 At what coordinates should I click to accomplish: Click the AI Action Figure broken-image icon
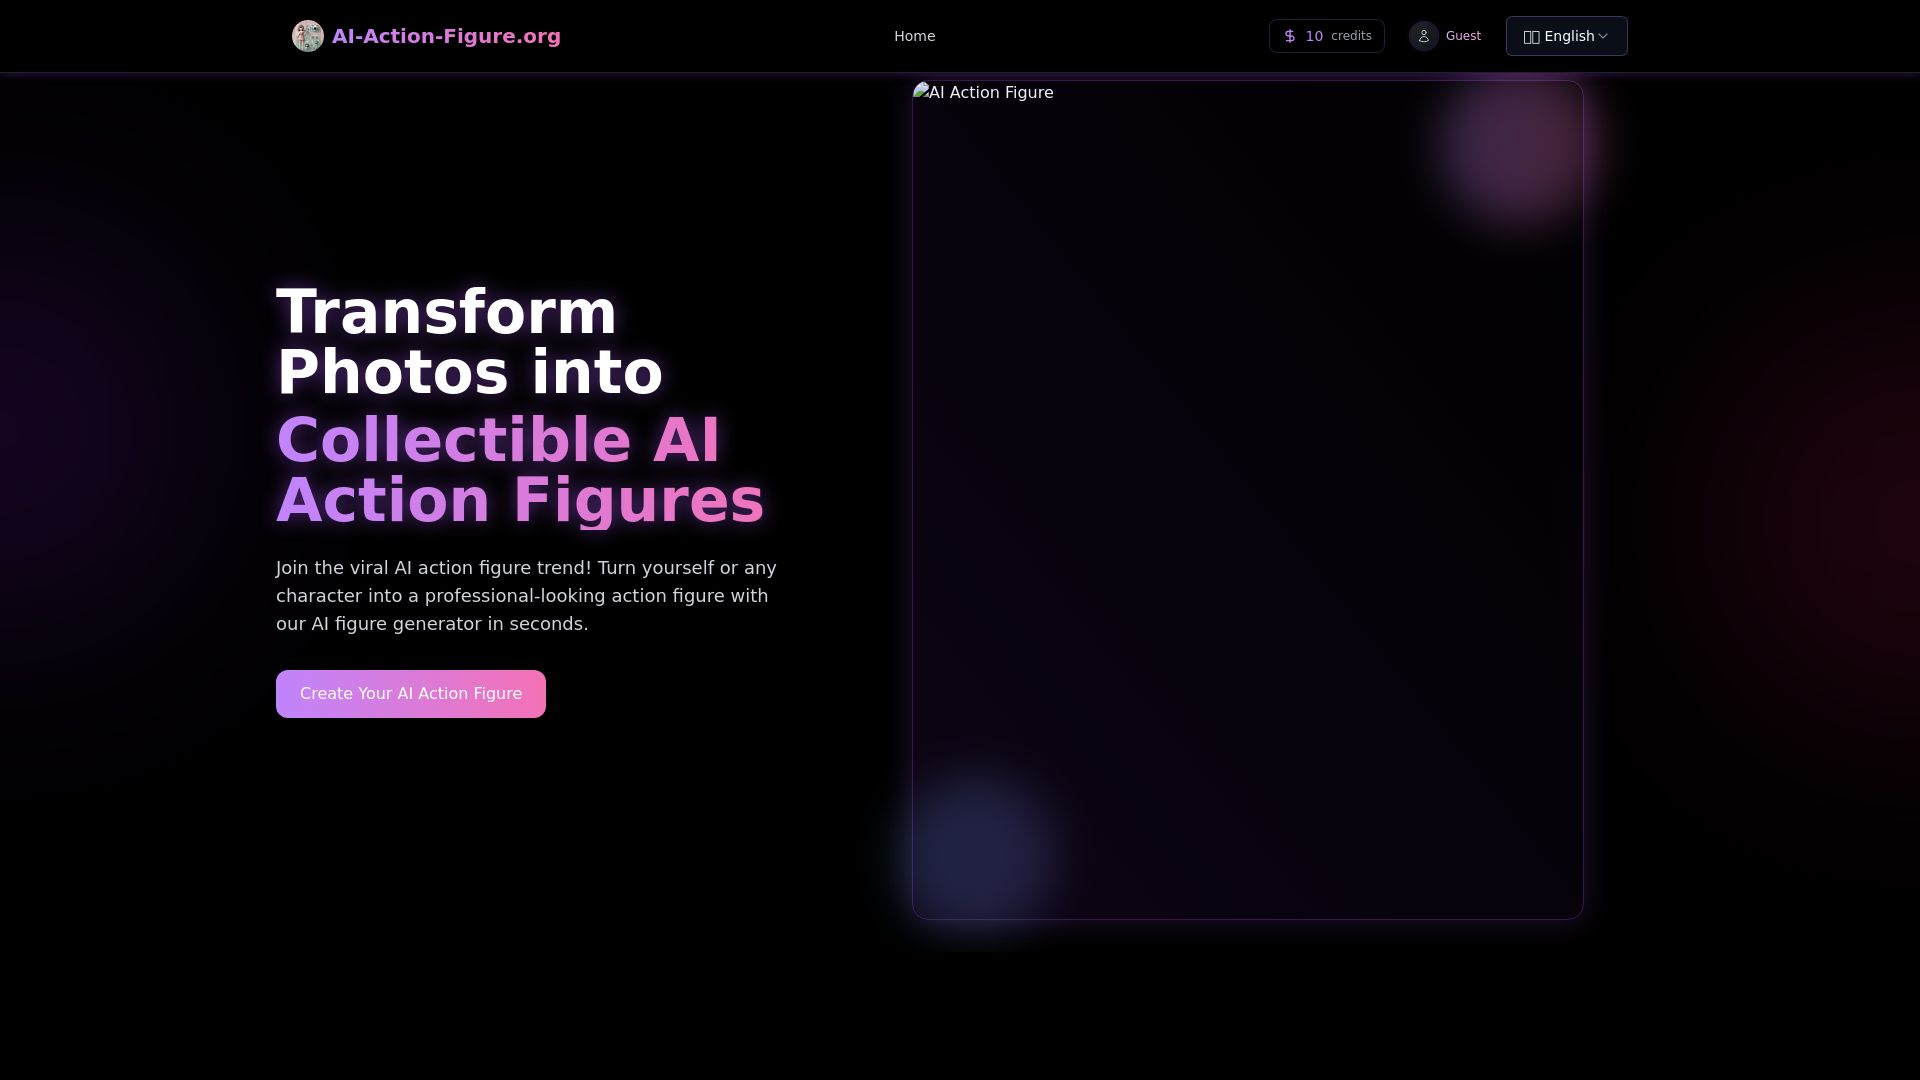coord(921,92)
